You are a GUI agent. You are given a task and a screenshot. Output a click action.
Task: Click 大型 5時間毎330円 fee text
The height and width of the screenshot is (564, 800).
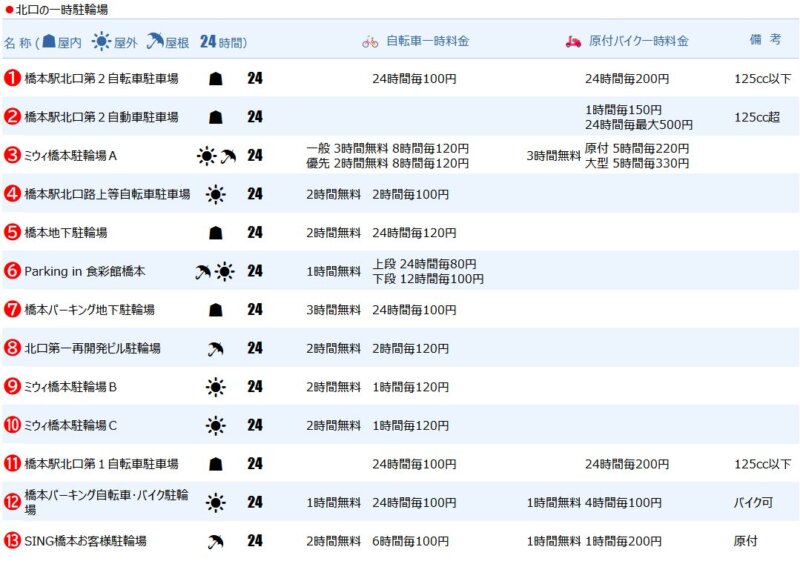pos(637,163)
